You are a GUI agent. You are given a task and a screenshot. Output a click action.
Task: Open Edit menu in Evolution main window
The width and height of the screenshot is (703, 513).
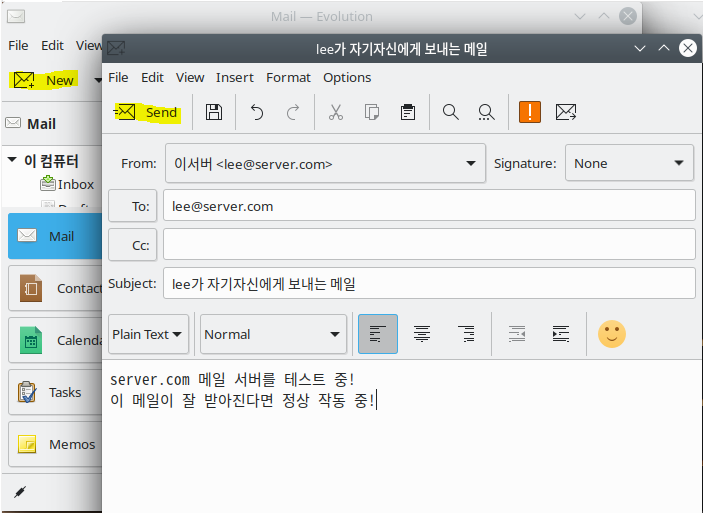52,45
